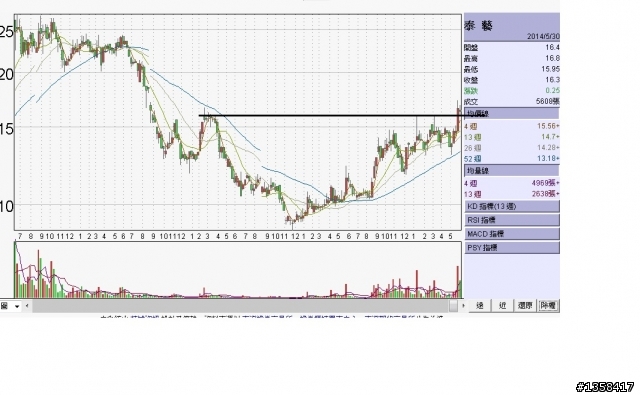Click the 13 週 volume value 2638張

[546, 194]
